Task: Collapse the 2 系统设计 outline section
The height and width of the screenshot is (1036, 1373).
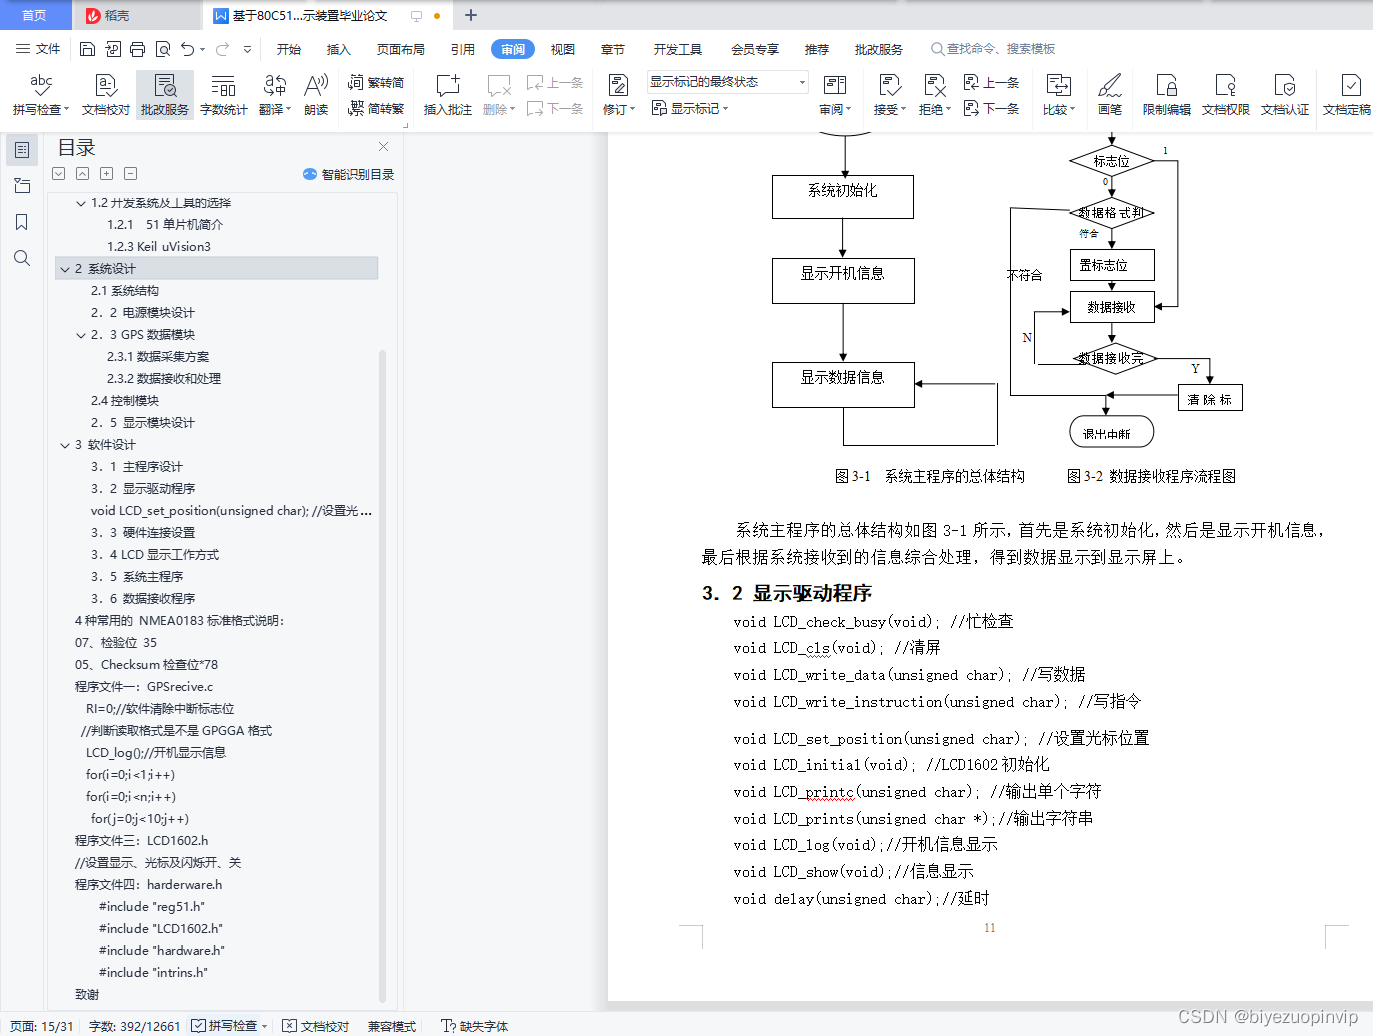Action: pos(65,269)
